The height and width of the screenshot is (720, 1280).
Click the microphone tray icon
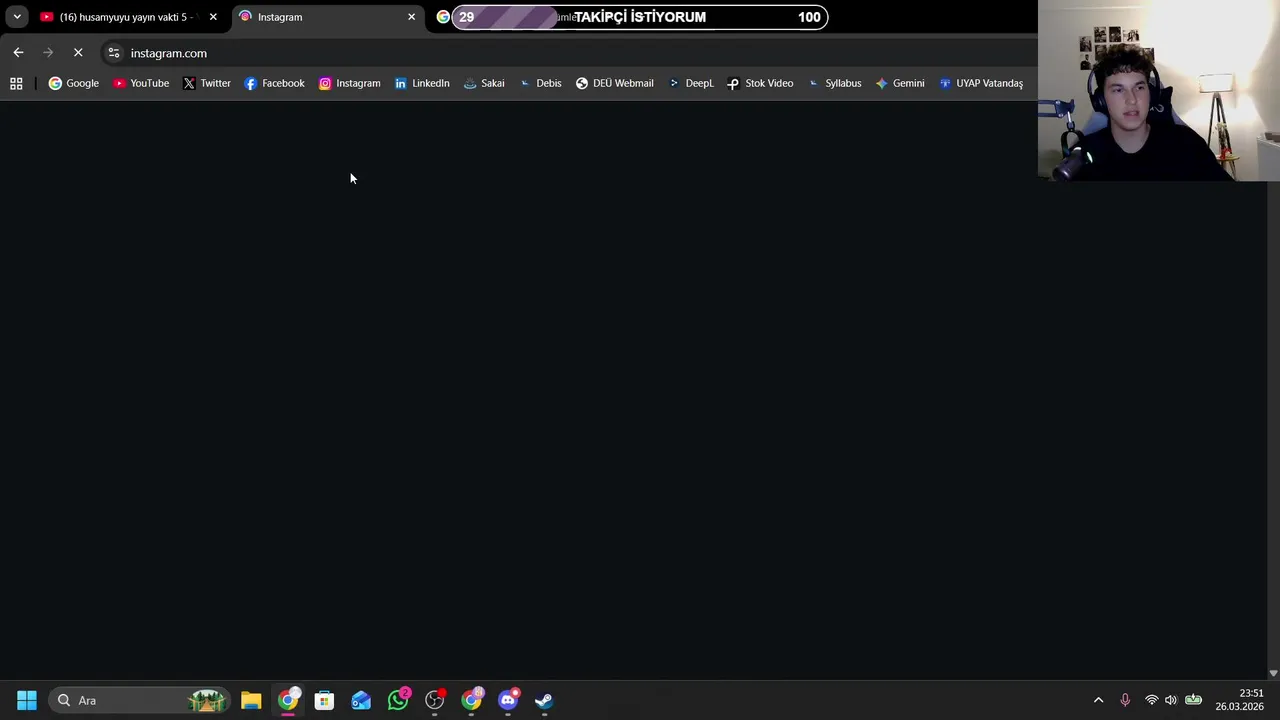click(1125, 700)
